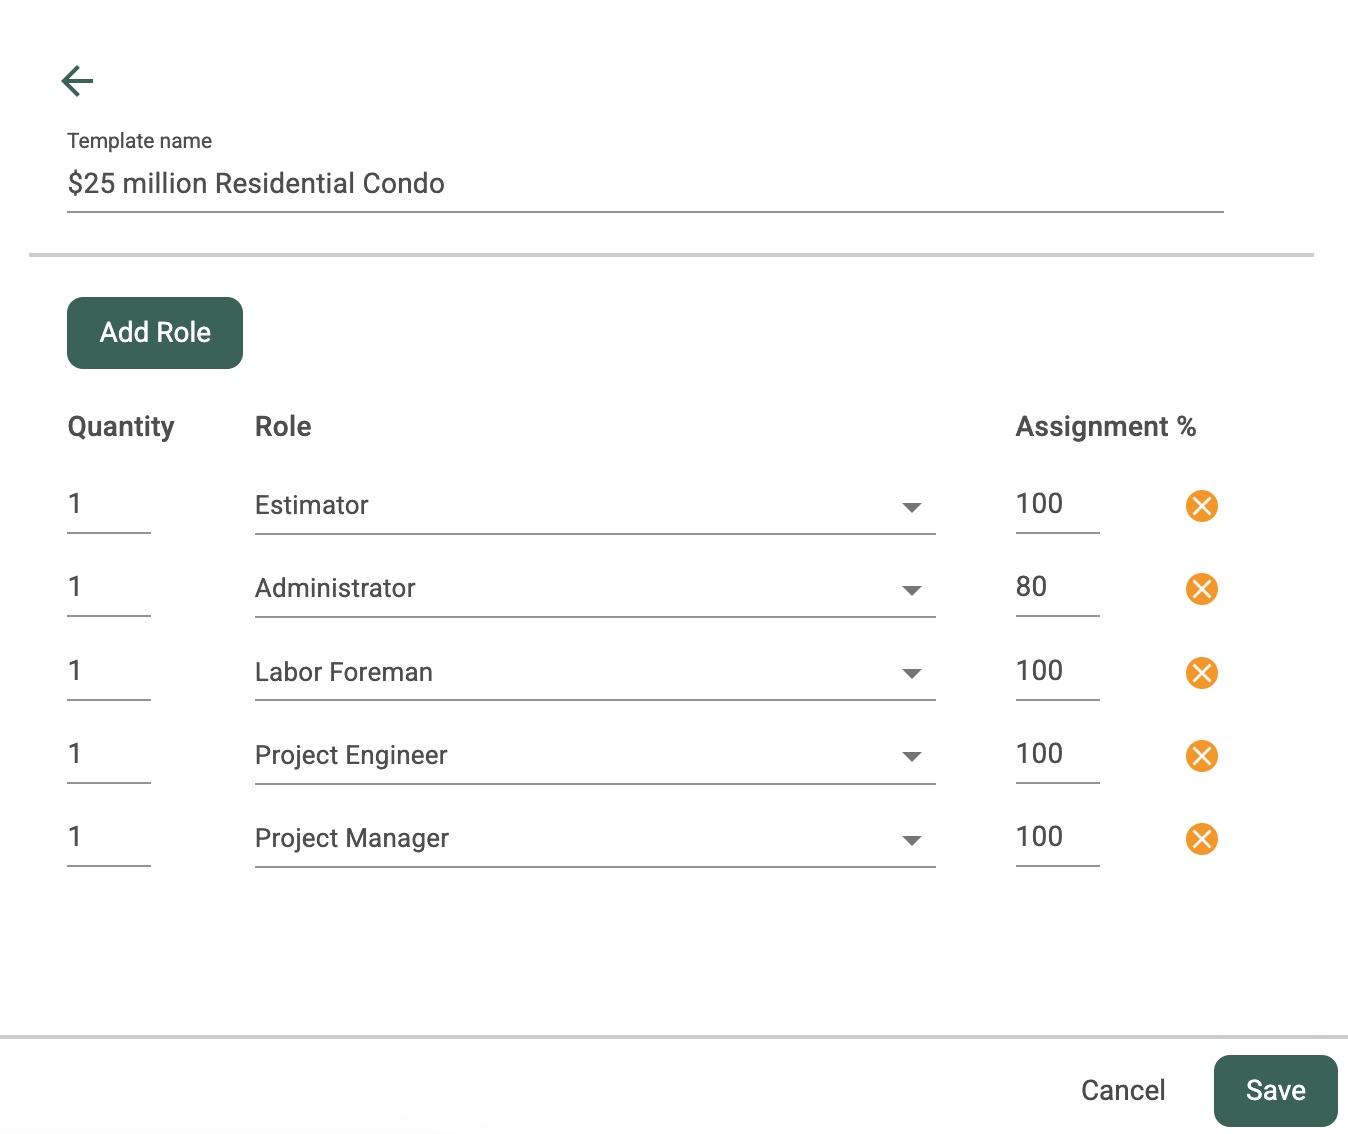Edit Administrator assignment percent of 80
This screenshot has height=1134, width=1348.
(1058, 588)
